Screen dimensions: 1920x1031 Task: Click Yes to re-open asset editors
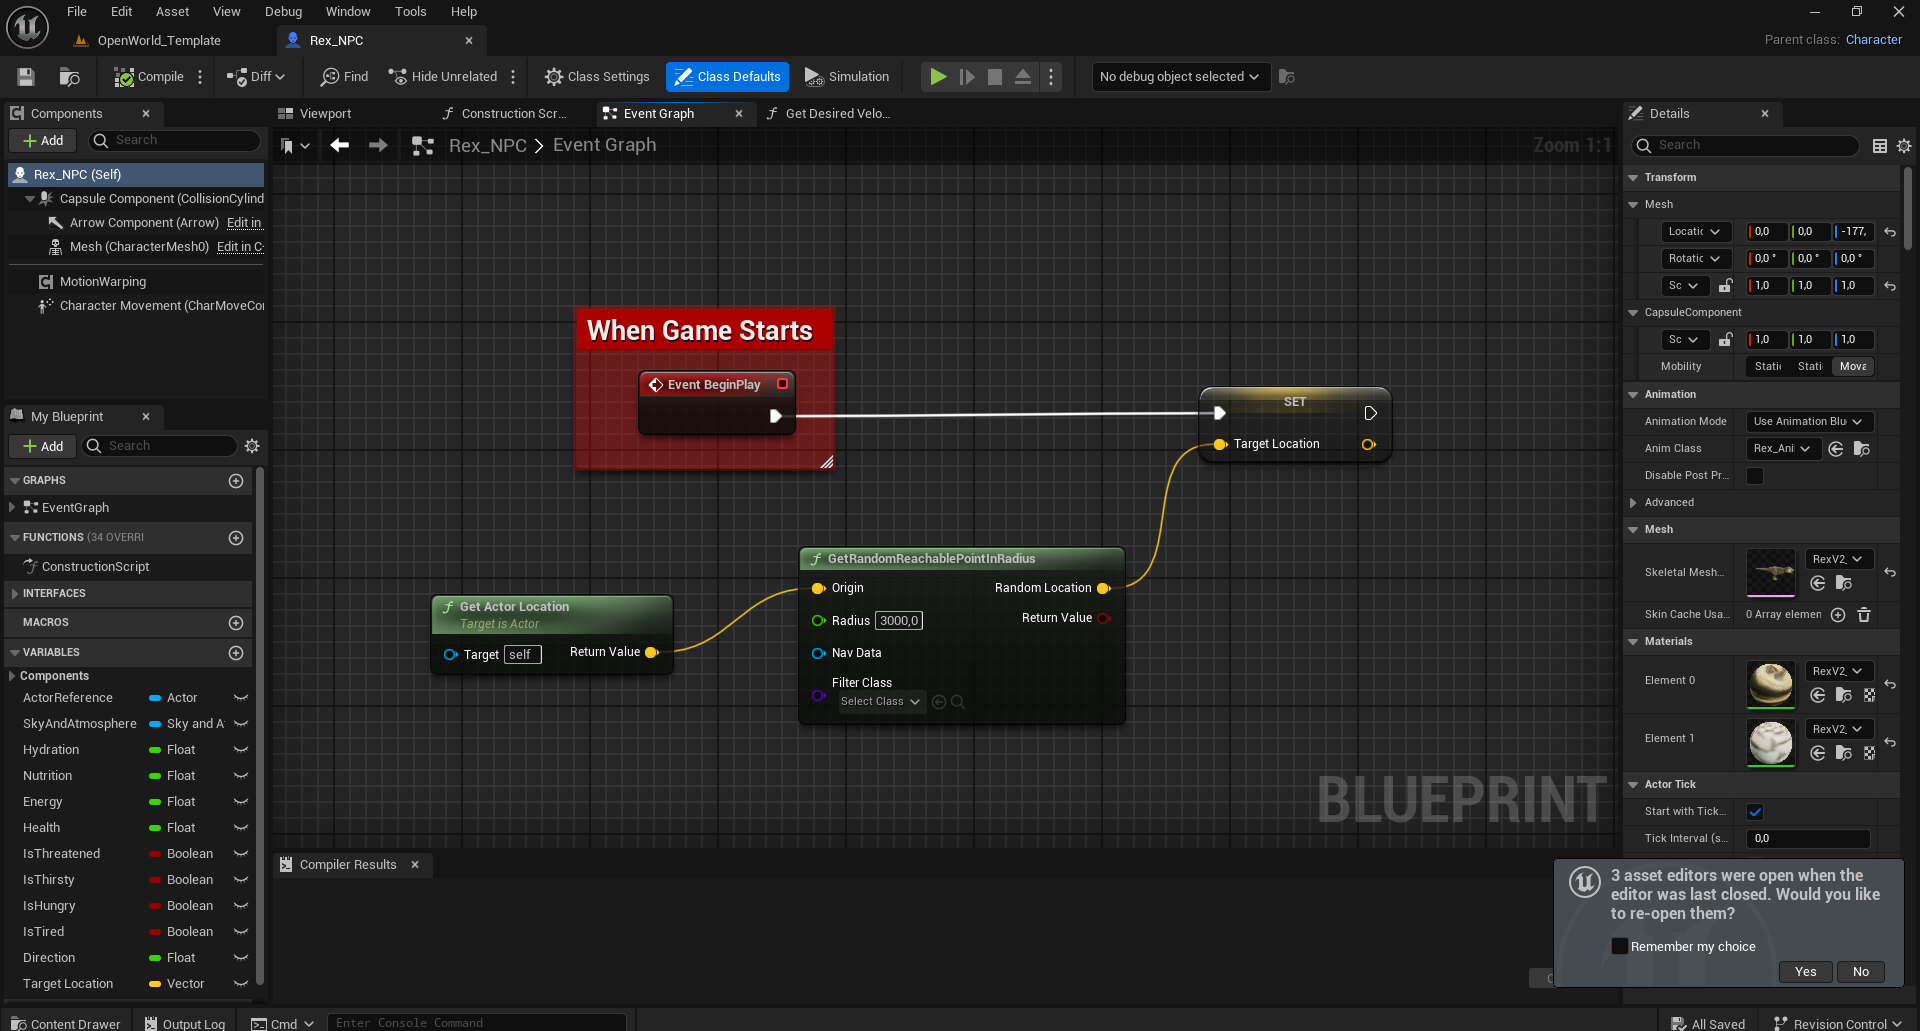point(1805,972)
